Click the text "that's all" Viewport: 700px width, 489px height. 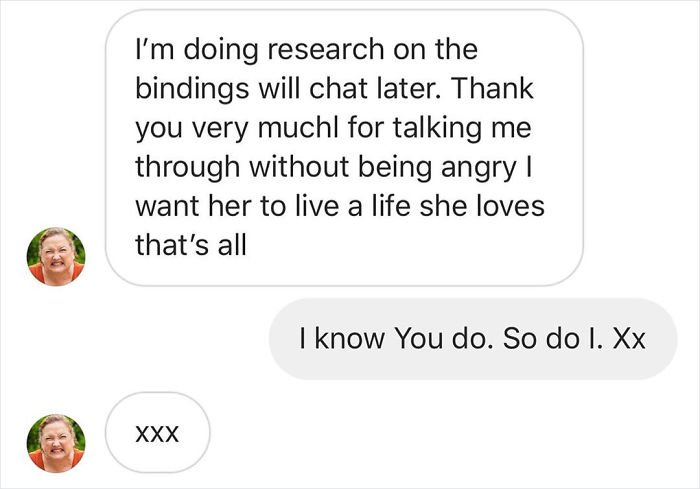[190, 244]
